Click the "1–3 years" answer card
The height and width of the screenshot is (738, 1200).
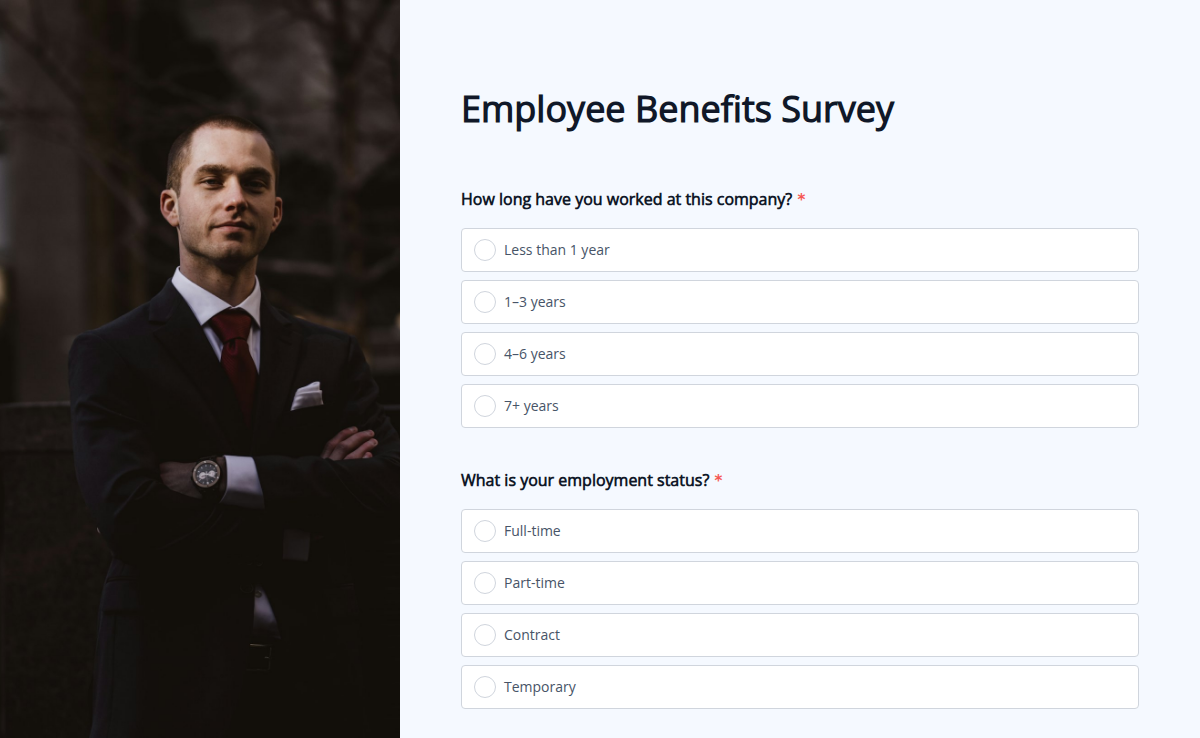800,302
